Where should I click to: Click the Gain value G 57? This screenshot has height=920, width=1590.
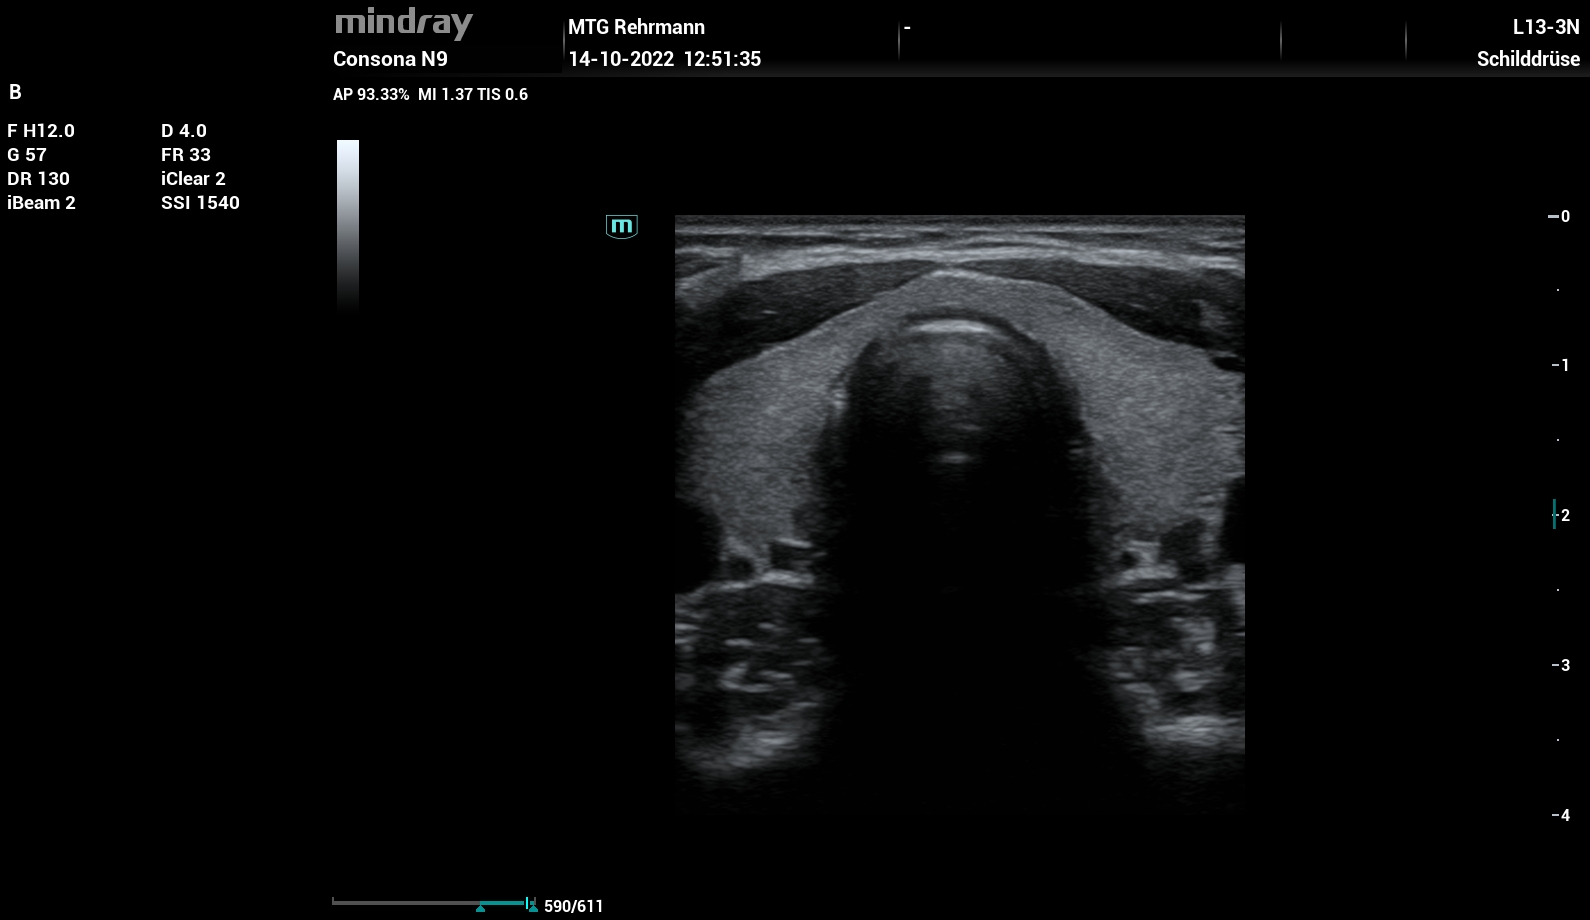point(27,155)
